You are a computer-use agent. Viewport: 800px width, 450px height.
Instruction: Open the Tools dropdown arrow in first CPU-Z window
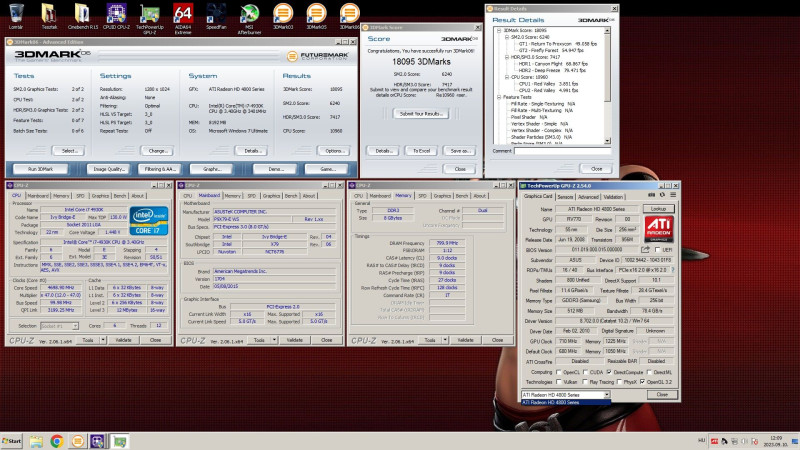(103, 340)
